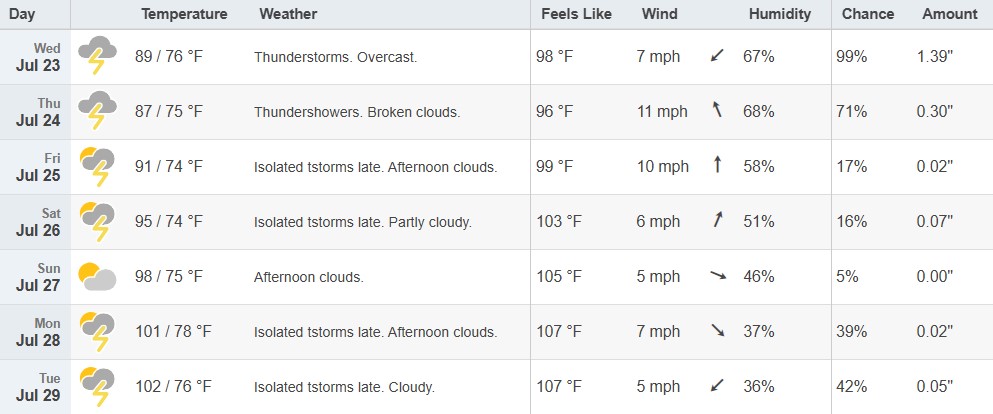Image resolution: width=993 pixels, height=414 pixels.
Task: Click the Feels Like column header
Action: pos(576,14)
